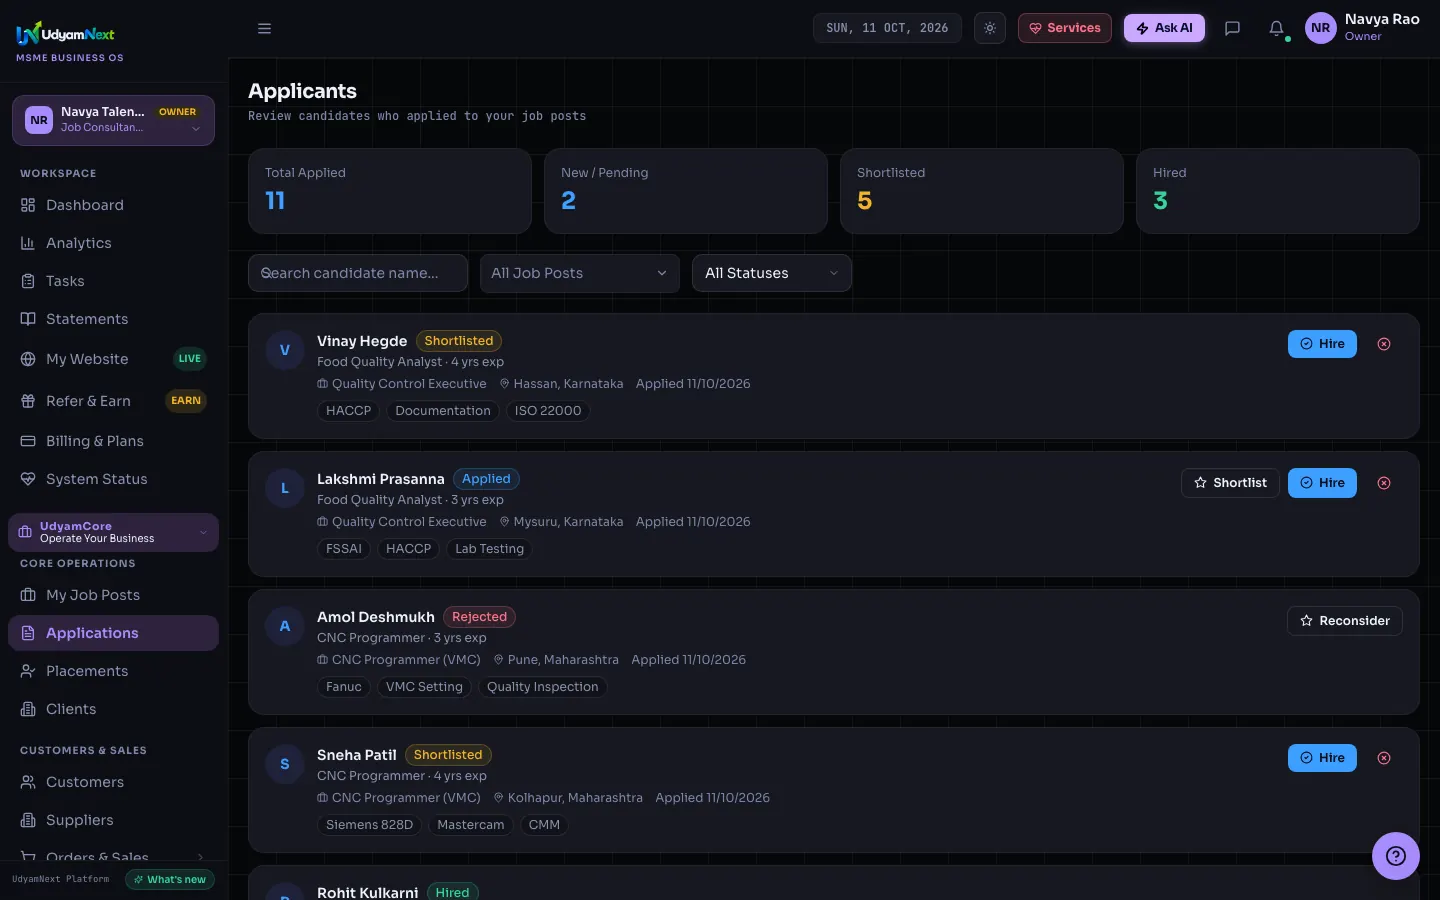Viewport: 1440px width, 900px height.
Task: Open Billing & Plans
Action: (x=113, y=441)
